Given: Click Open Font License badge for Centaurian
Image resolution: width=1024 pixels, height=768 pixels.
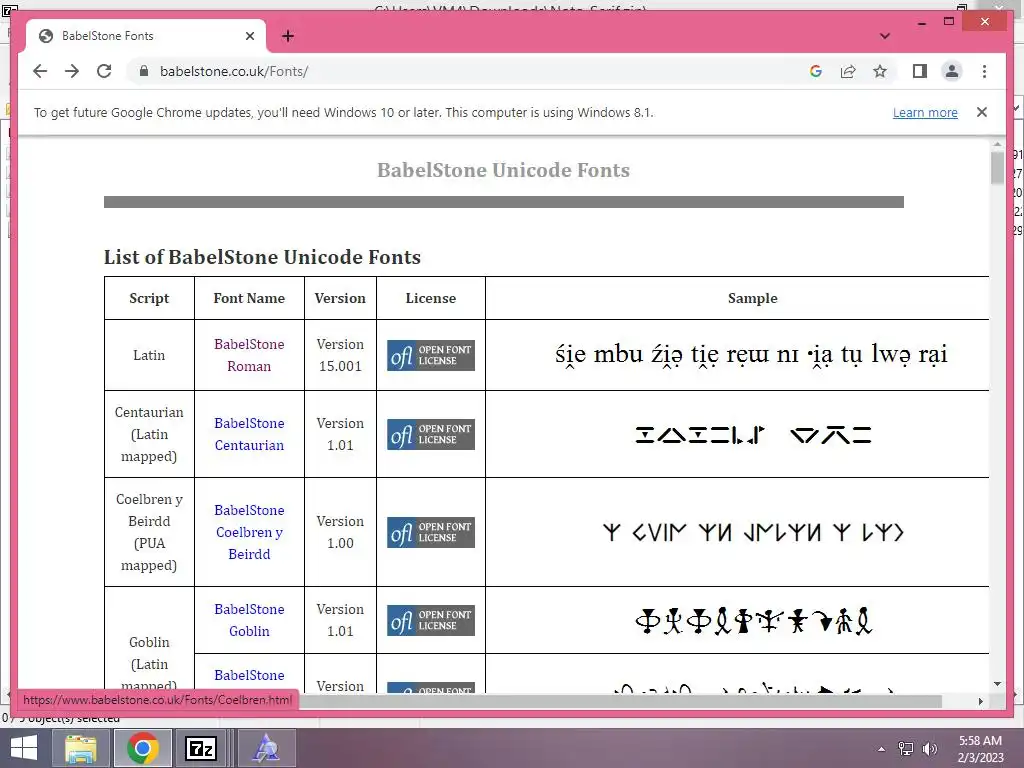Looking at the screenshot, I should coord(430,434).
